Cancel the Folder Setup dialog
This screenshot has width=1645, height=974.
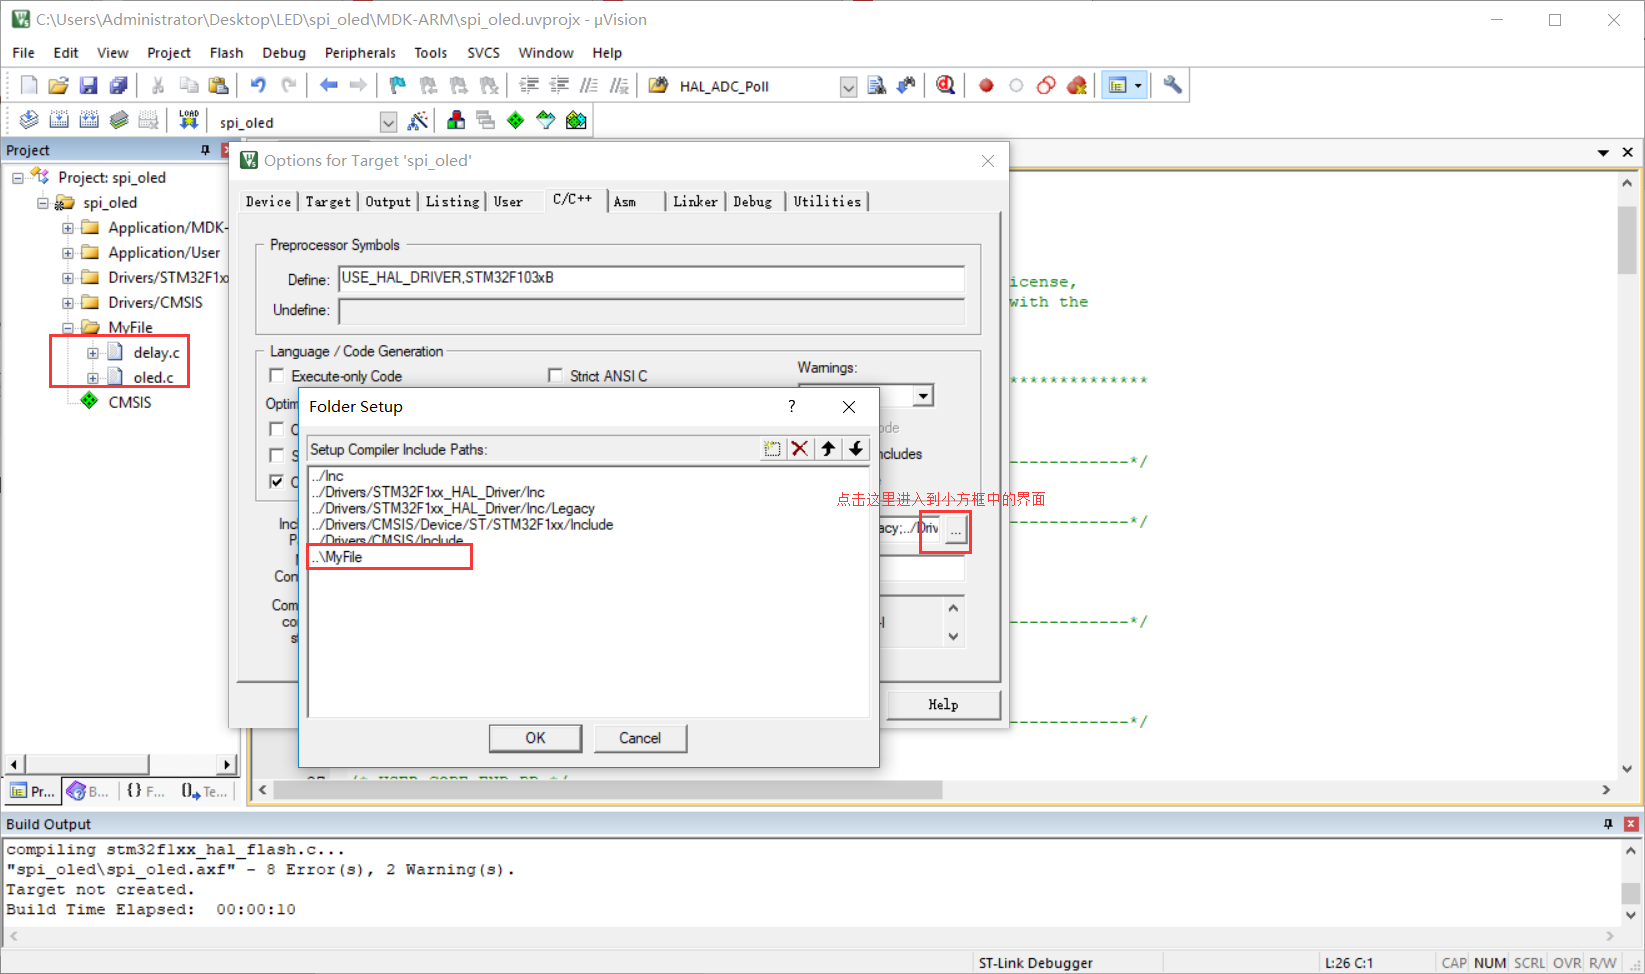(640, 738)
